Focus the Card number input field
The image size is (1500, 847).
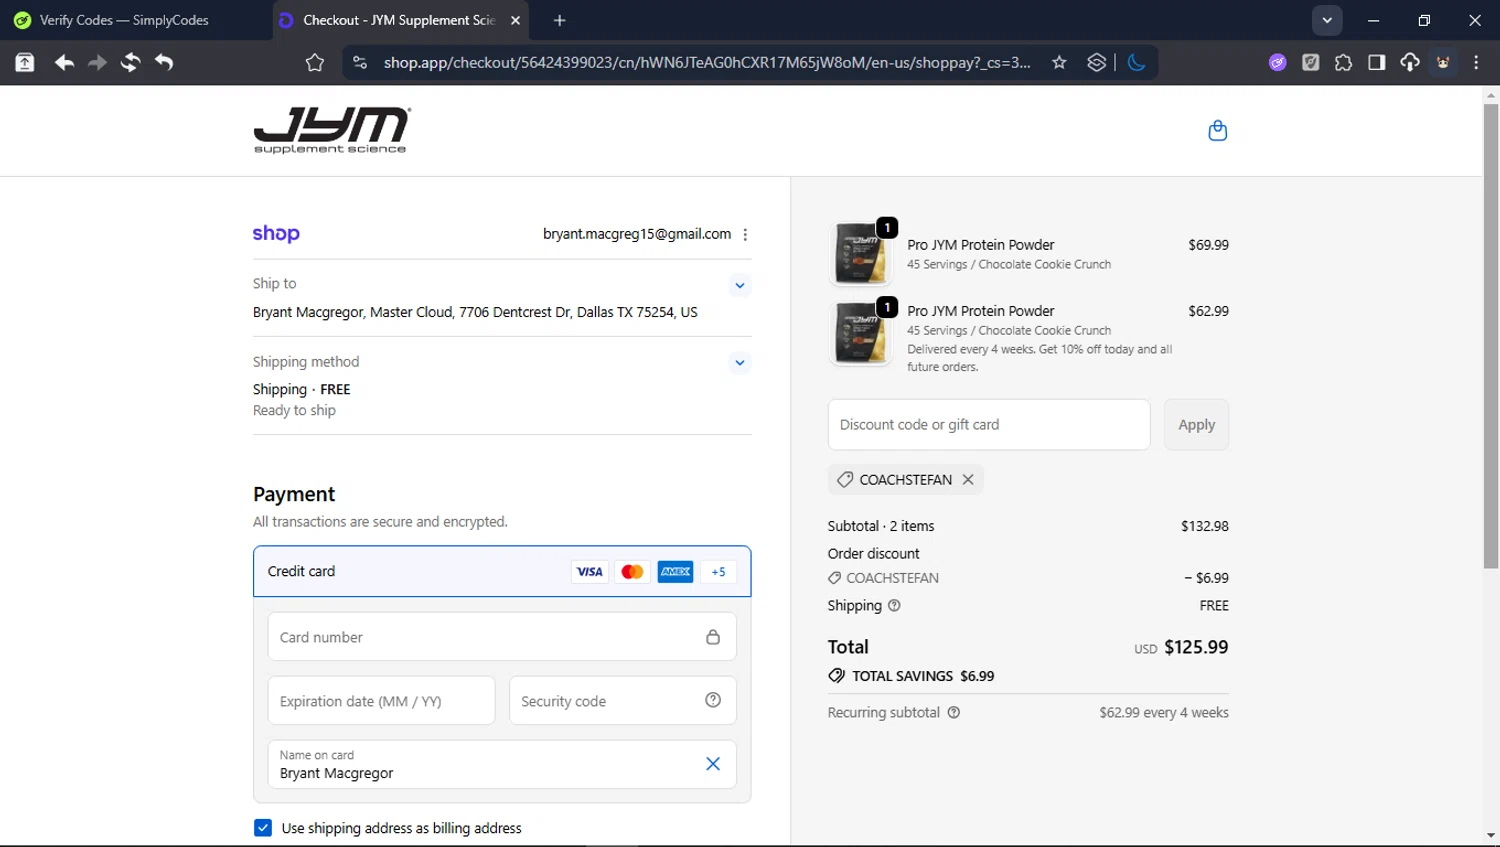coord(502,637)
